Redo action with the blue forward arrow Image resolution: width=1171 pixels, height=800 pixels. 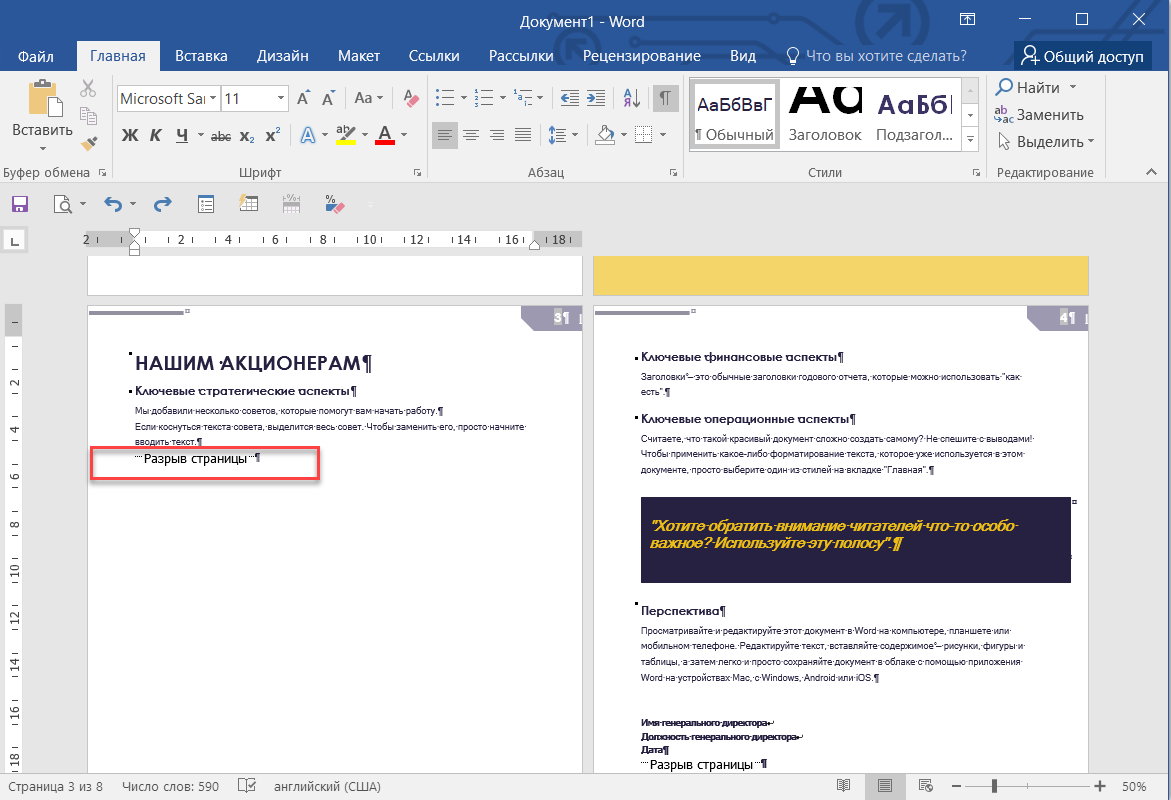(x=162, y=203)
